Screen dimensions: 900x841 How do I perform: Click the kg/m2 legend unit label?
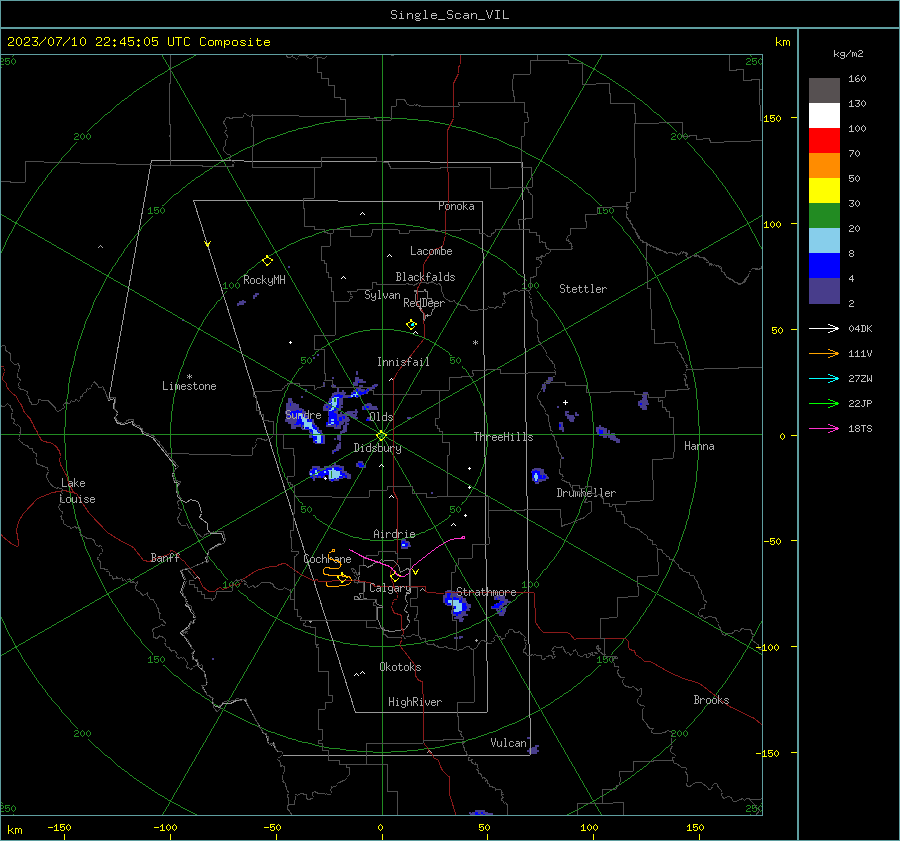coord(848,54)
